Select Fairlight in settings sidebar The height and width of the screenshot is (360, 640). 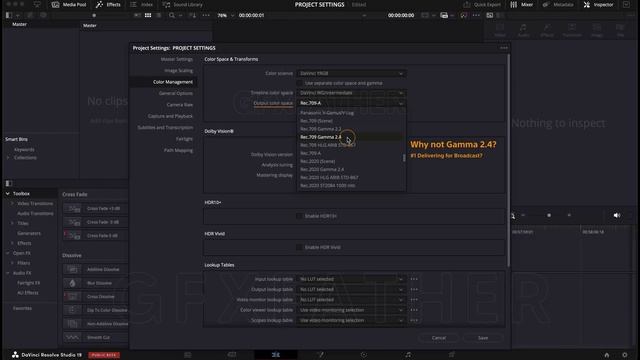click(x=184, y=139)
